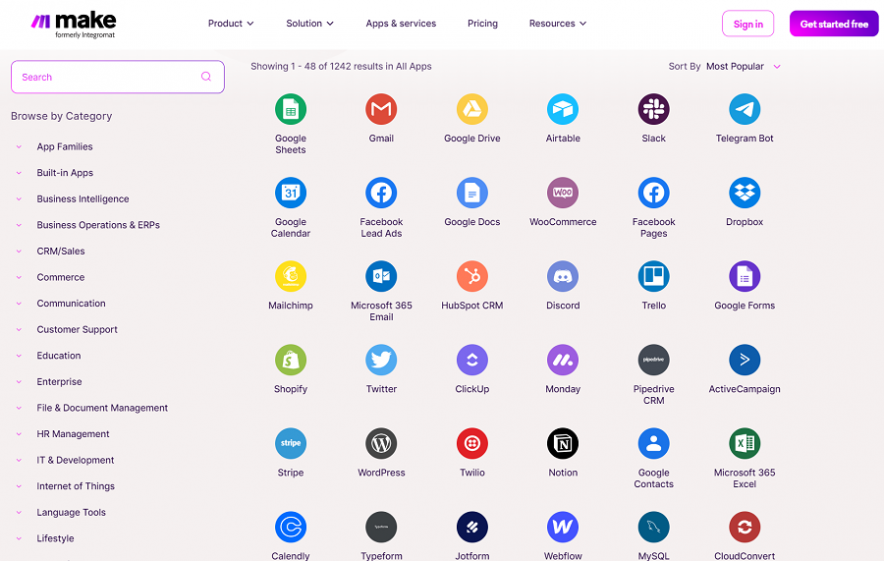Click the Facebook Lead Ads icon

(x=381, y=192)
